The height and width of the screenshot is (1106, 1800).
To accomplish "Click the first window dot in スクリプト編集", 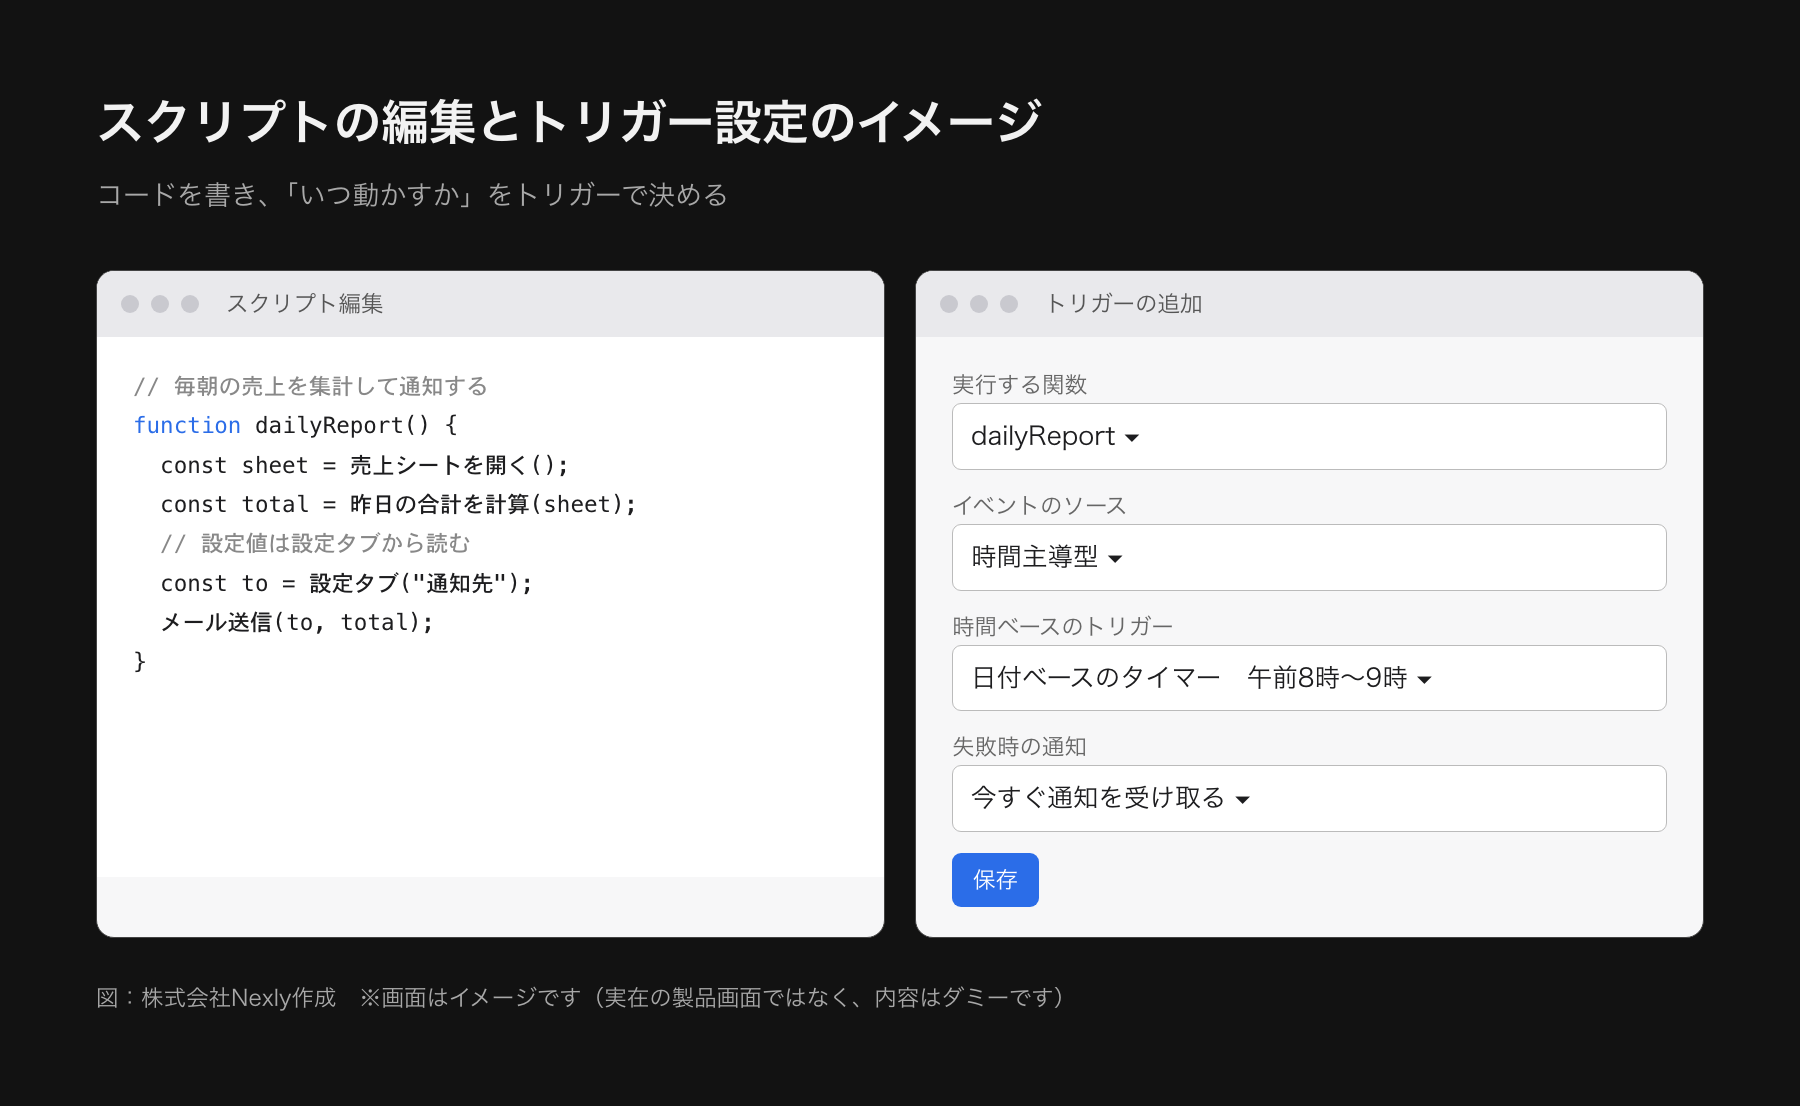I will pyautogui.click(x=130, y=303).
